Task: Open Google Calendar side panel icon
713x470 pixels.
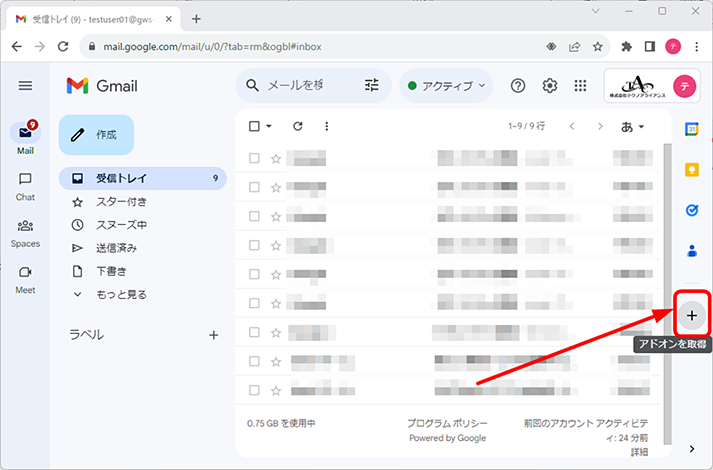Action: [692, 129]
